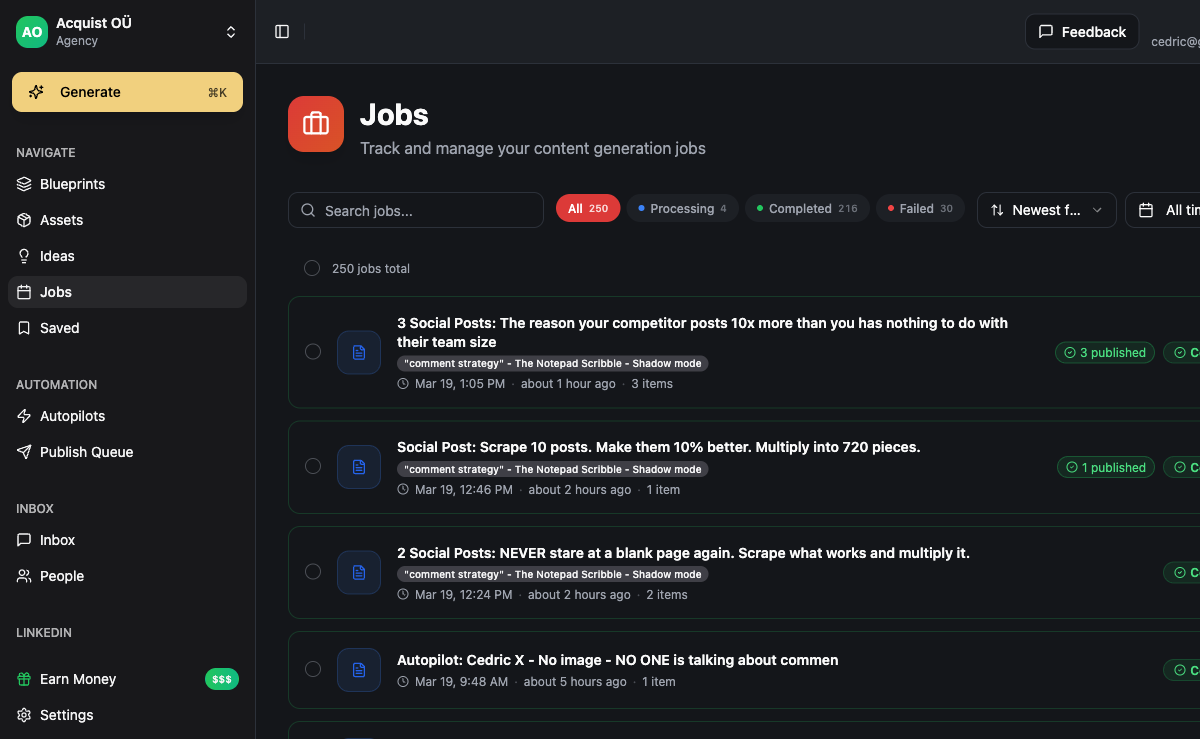Image resolution: width=1200 pixels, height=739 pixels.
Task: Open Blueprints in the sidebar
Action: click(127, 184)
